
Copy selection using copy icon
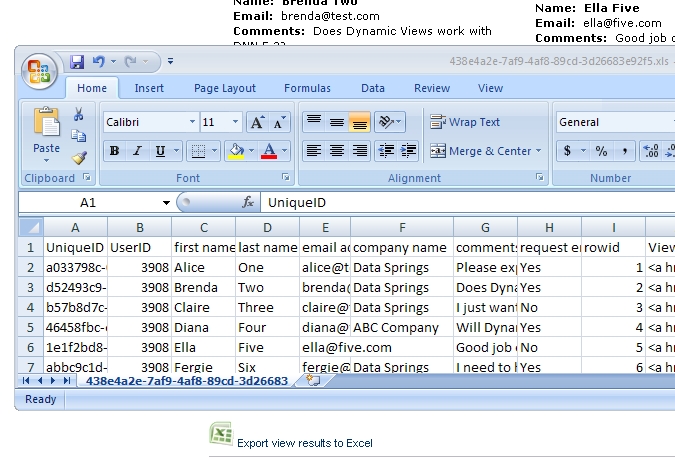78,136
